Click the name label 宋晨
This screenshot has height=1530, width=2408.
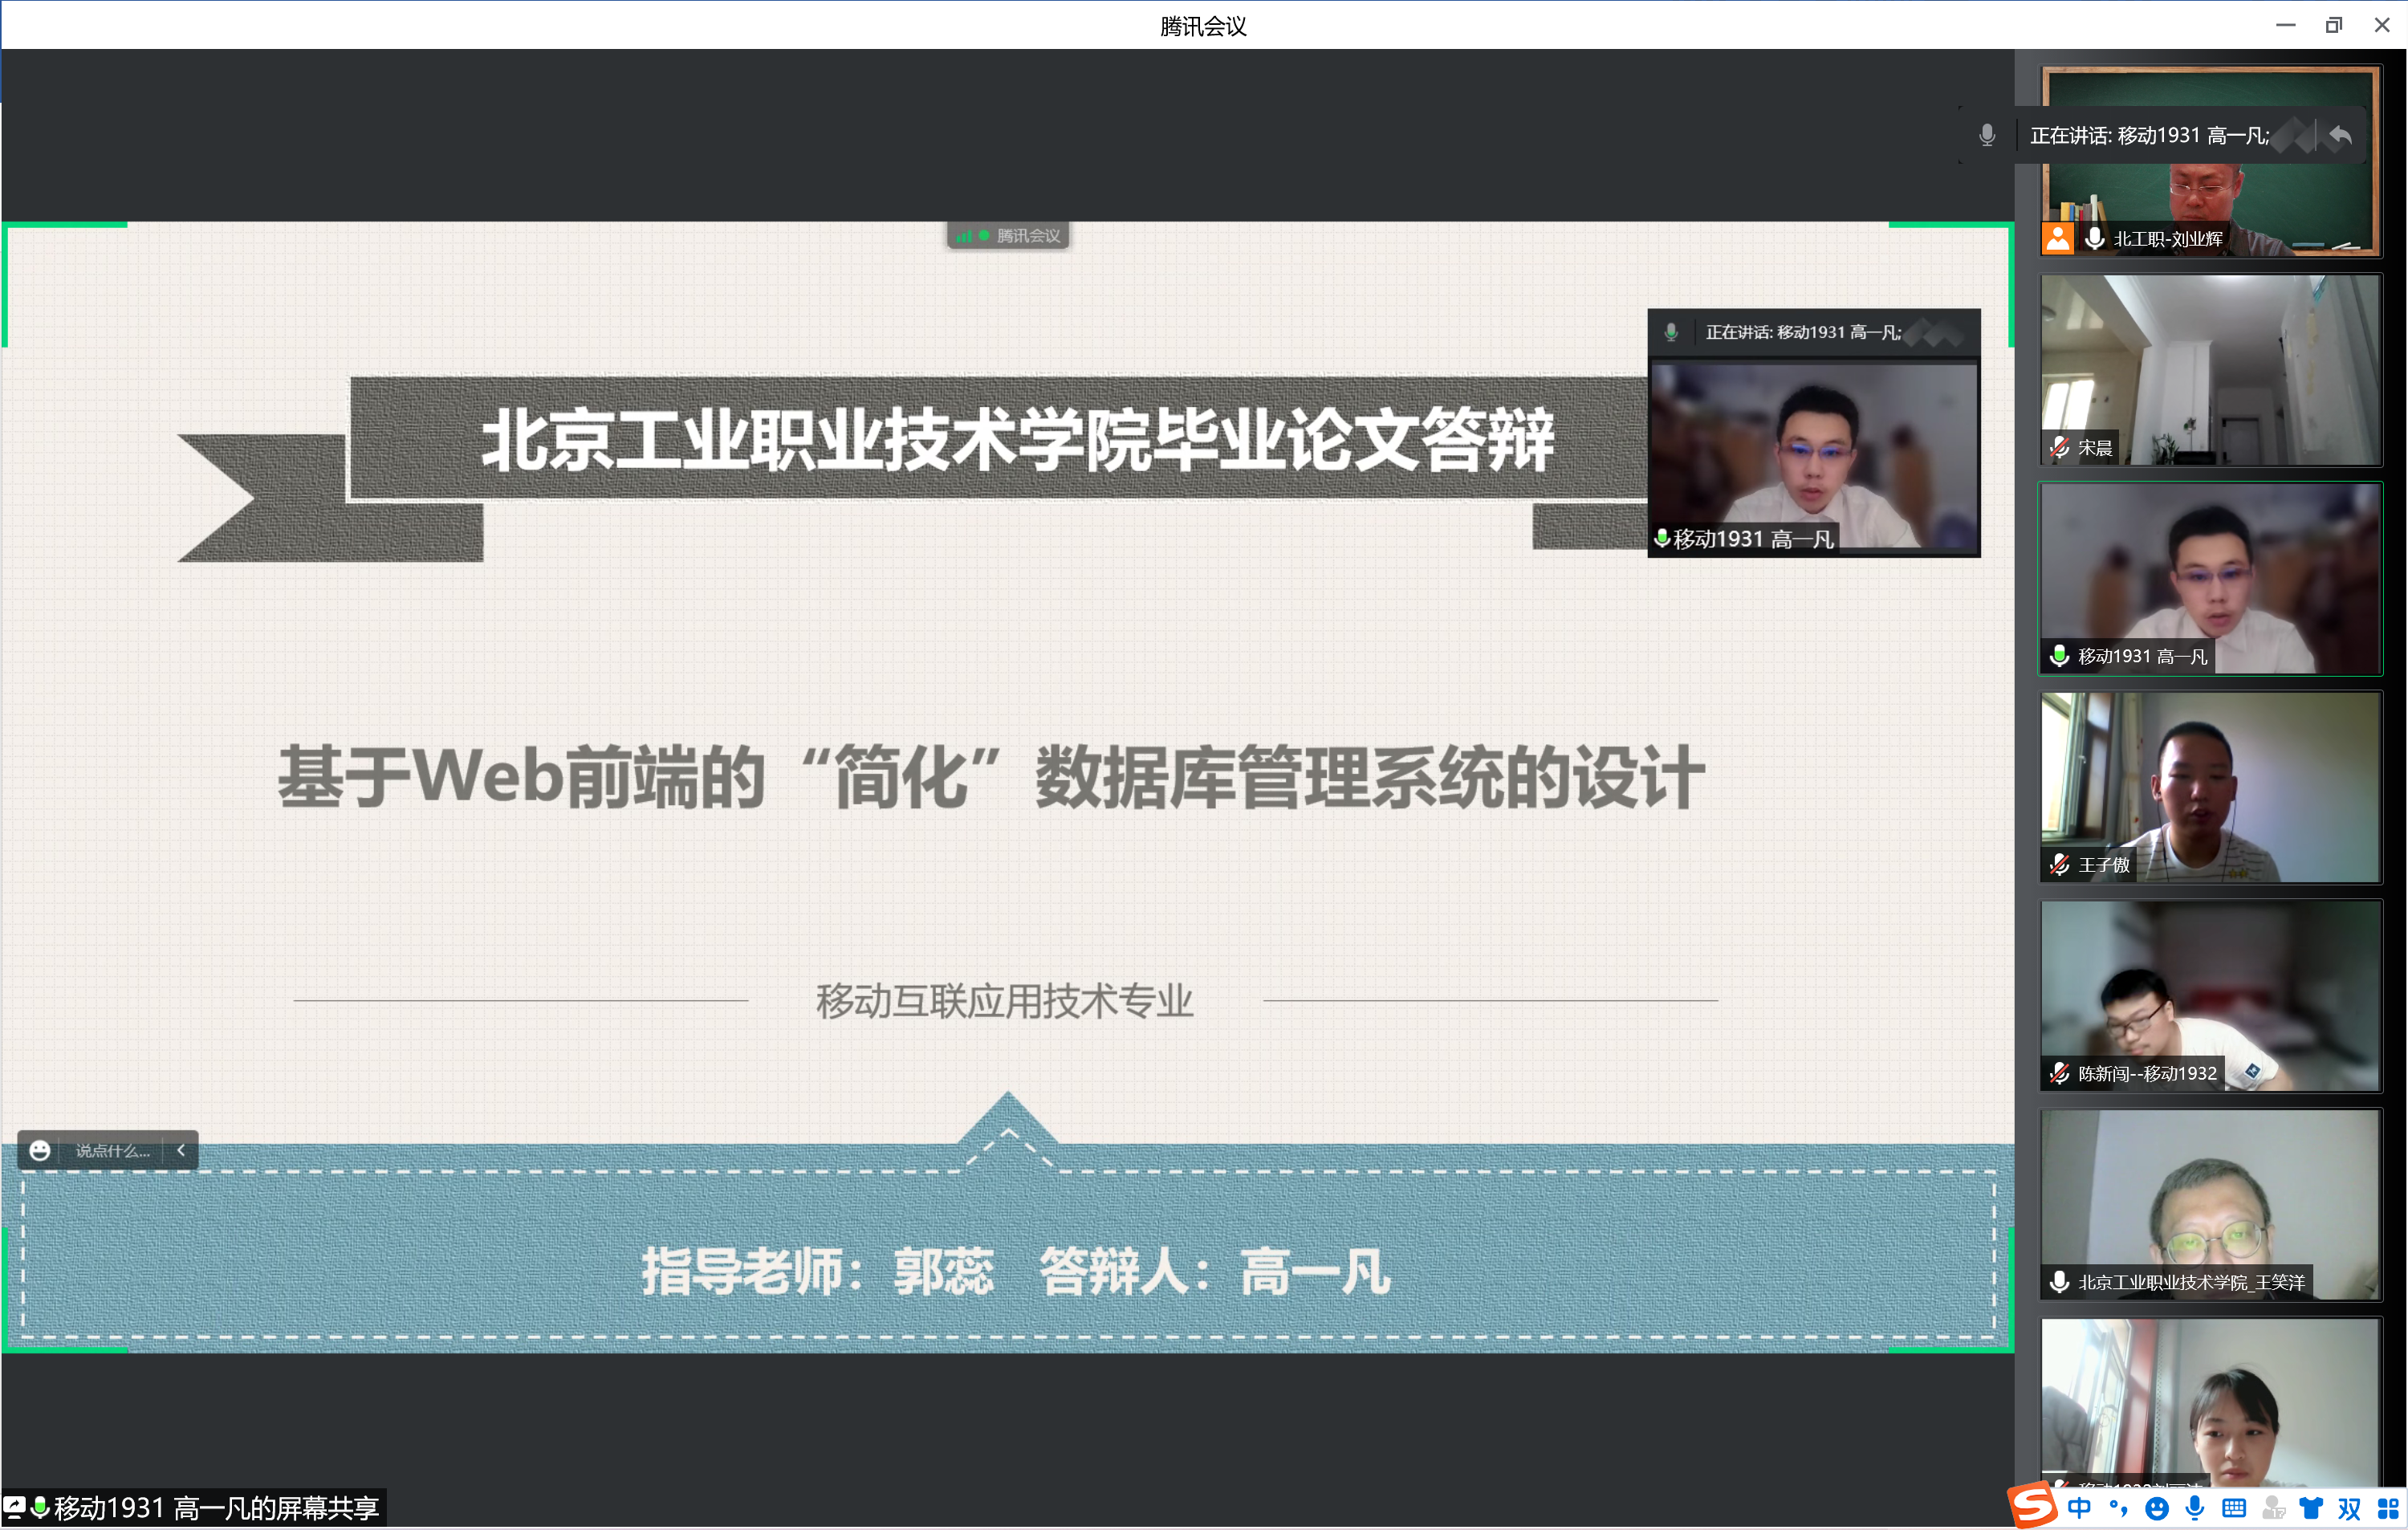click(2095, 448)
